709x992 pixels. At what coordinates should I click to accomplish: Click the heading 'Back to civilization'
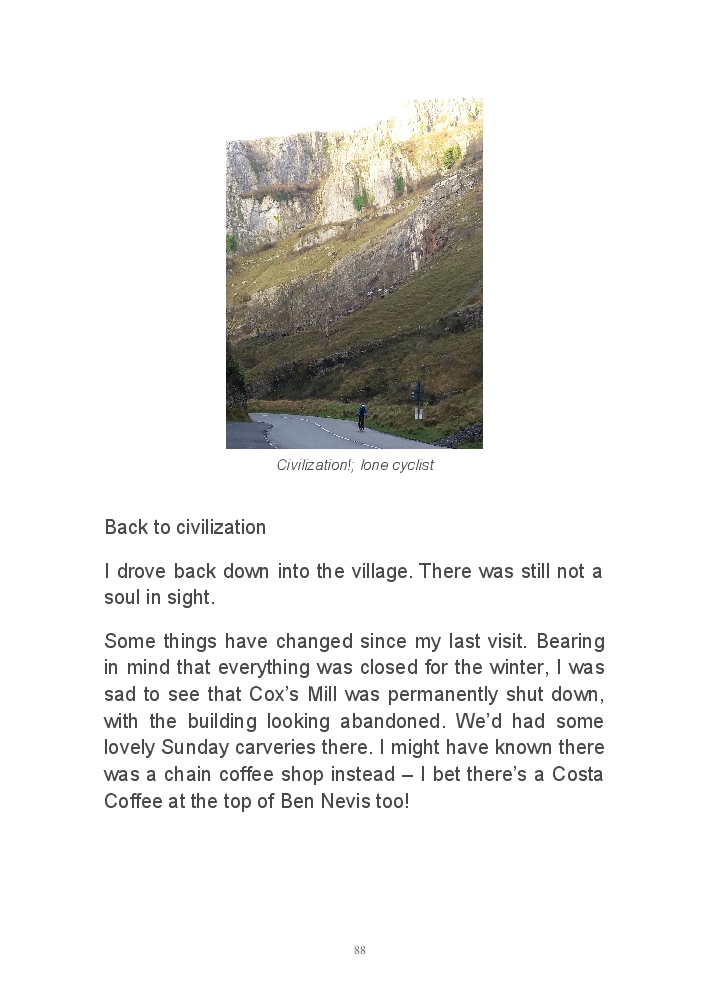point(185,527)
